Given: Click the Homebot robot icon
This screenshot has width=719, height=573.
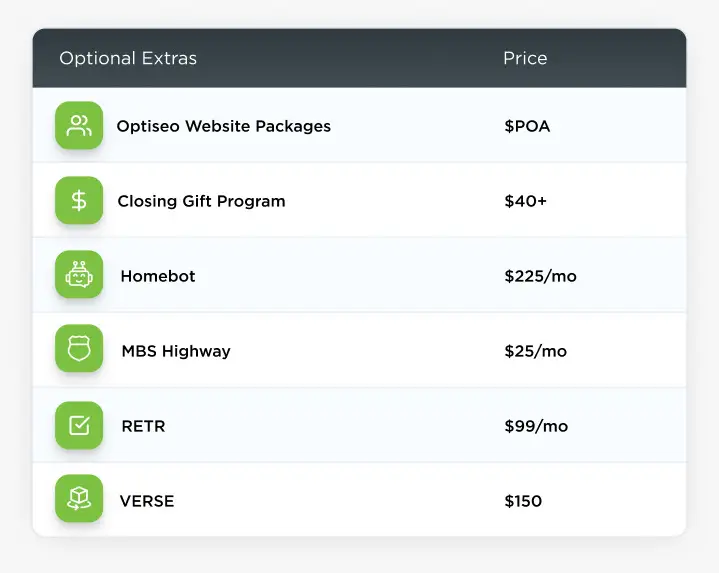Looking at the screenshot, I should 79,276.
